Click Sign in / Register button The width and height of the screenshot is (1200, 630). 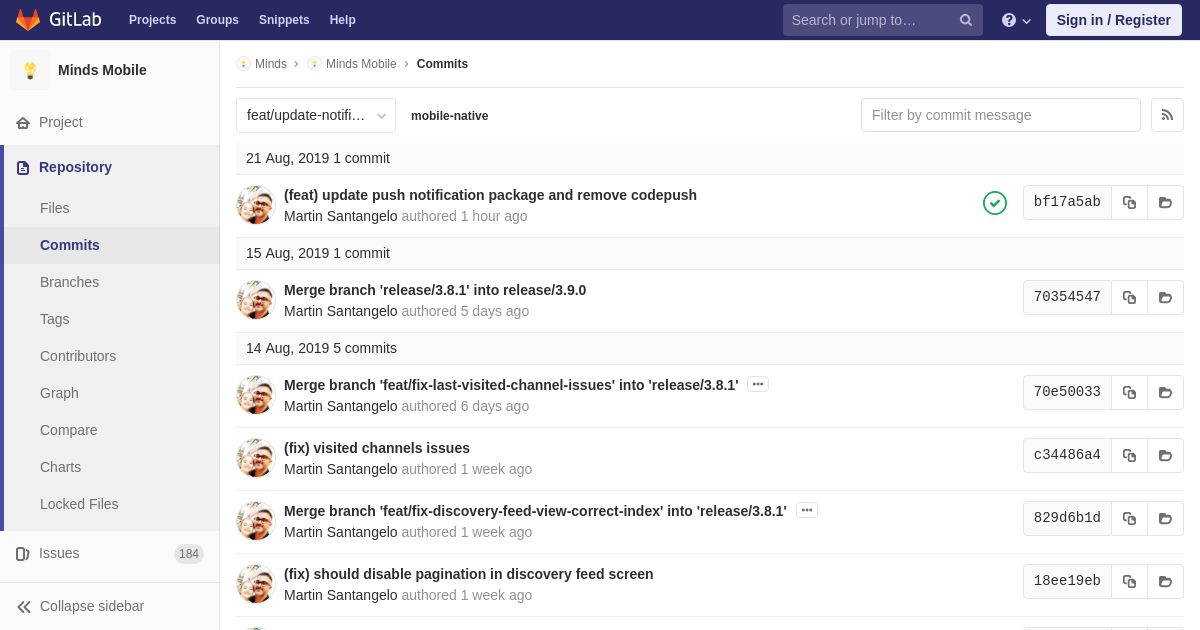point(1114,20)
